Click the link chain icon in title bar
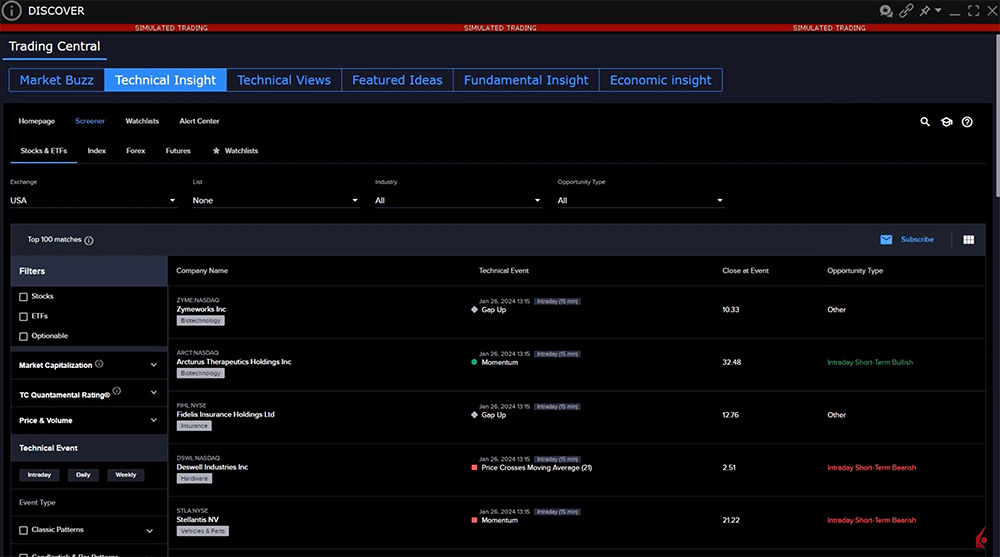This screenshot has height=557, width=1000. [906, 11]
